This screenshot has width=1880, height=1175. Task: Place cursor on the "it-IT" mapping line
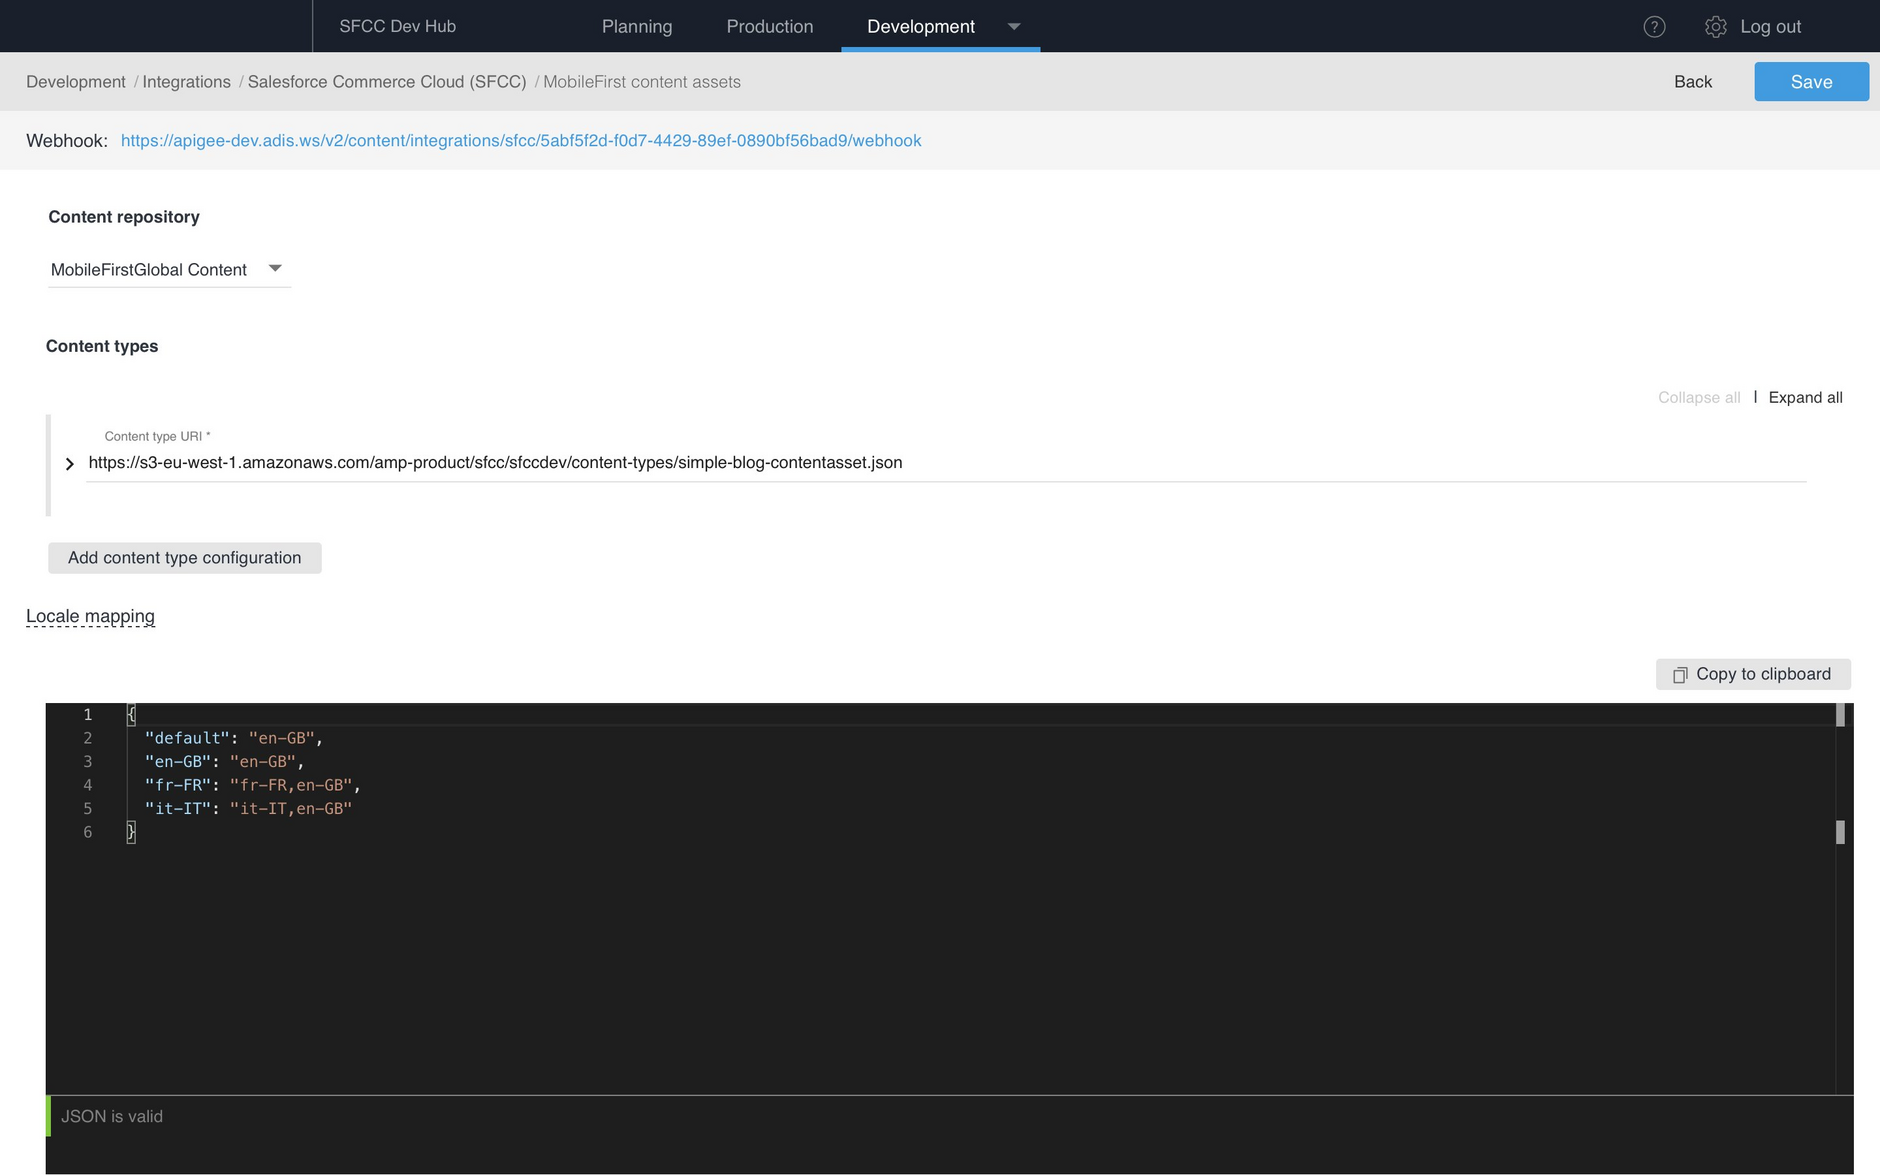click(x=248, y=808)
